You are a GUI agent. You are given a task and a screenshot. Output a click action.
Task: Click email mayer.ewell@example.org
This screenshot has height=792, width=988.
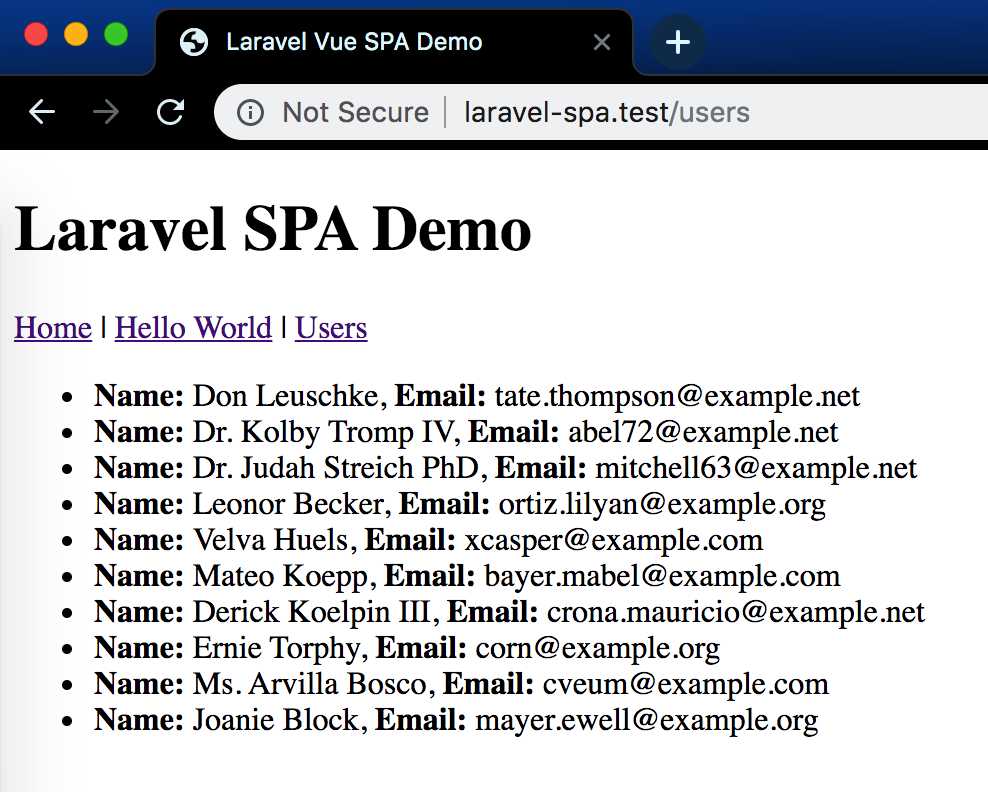(646, 720)
